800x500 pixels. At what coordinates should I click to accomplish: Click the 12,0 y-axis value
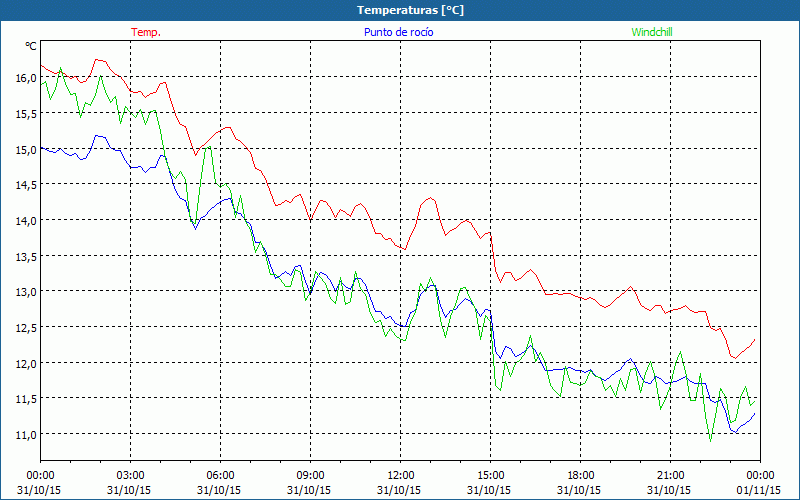[x=26, y=364]
